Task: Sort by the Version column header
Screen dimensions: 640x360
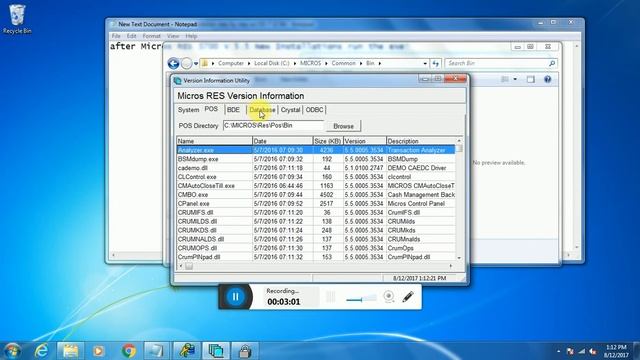Action: pos(364,141)
